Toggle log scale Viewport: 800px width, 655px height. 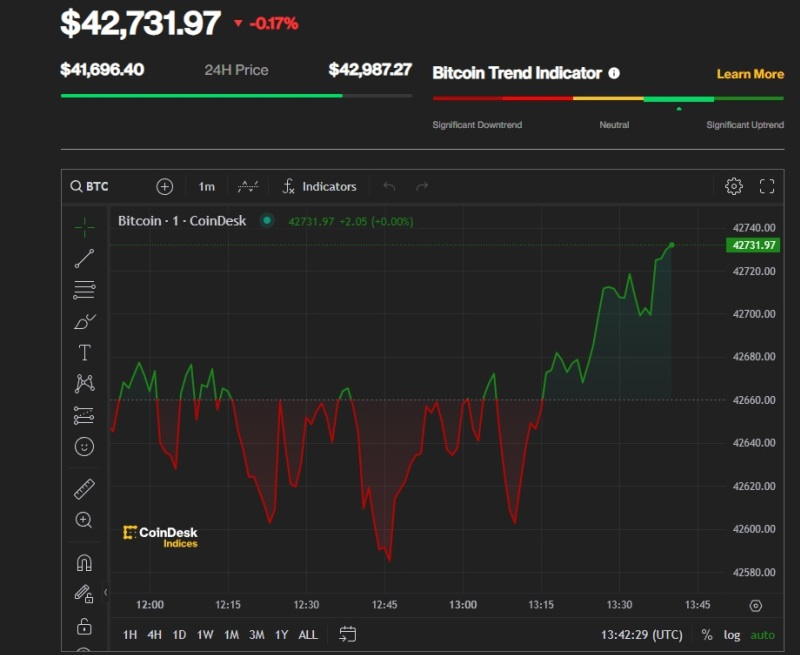(x=732, y=635)
